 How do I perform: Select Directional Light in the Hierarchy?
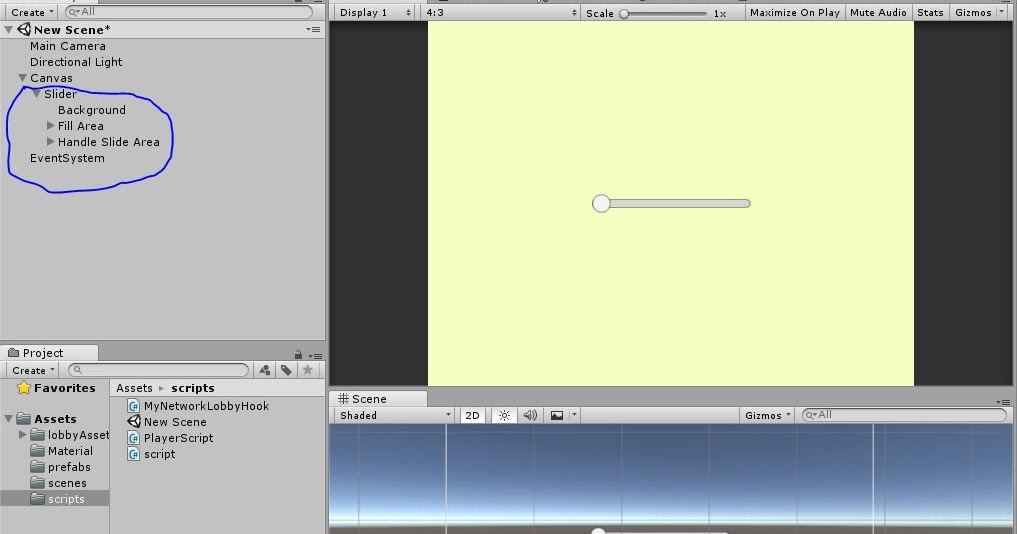point(76,62)
